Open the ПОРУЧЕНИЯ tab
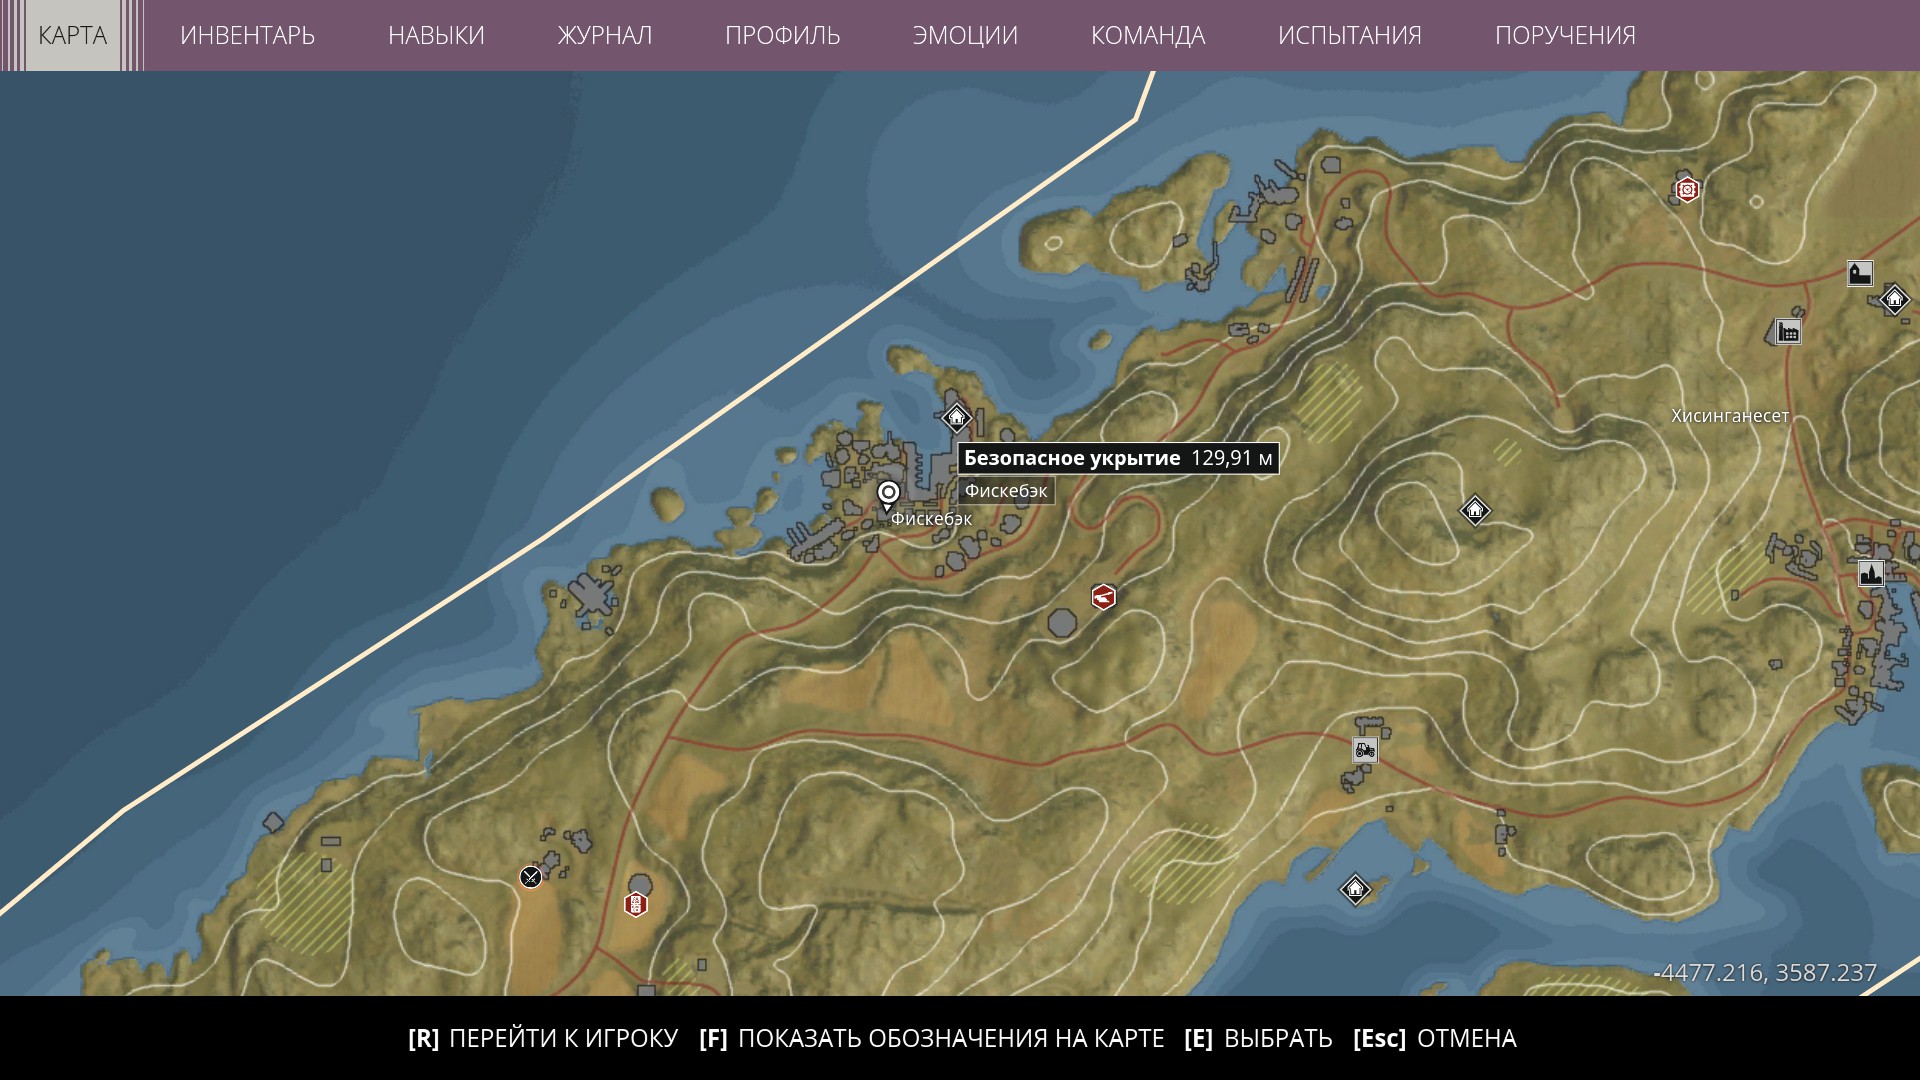Screen dimensions: 1920x1080 1565,35
